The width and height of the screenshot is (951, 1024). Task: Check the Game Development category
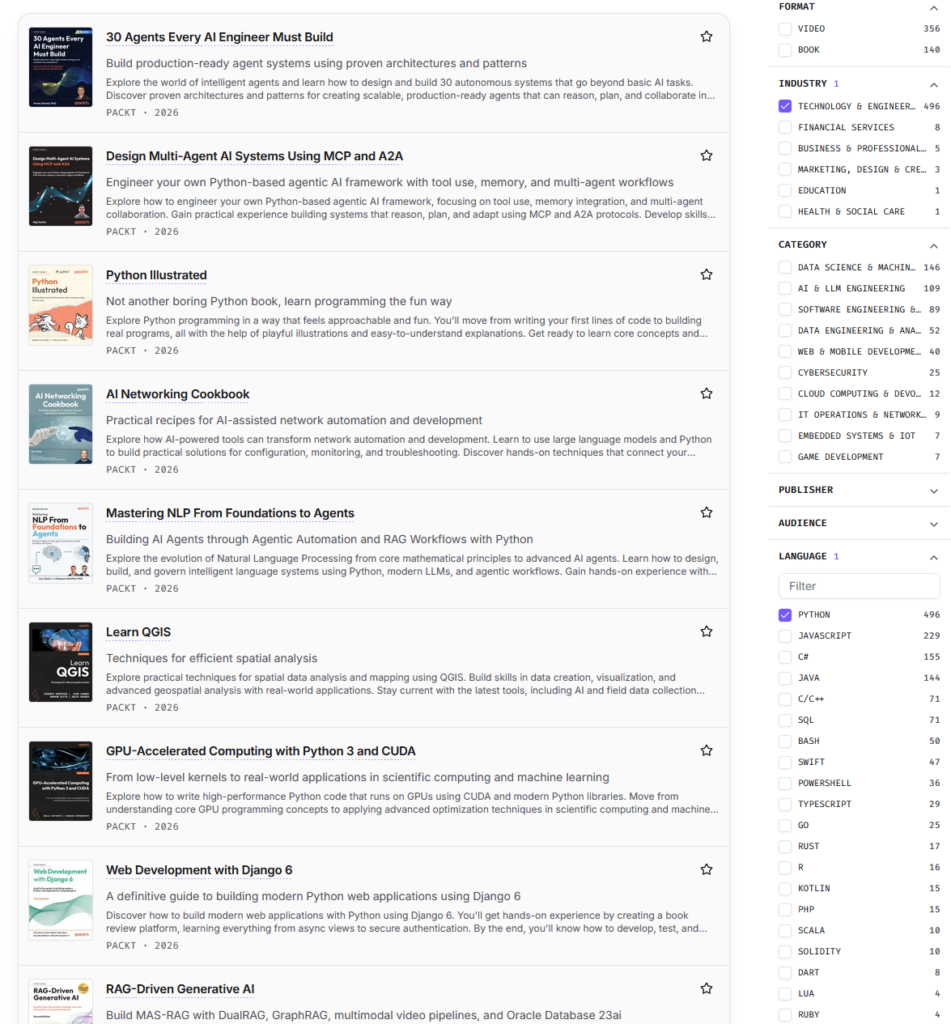[785, 456]
